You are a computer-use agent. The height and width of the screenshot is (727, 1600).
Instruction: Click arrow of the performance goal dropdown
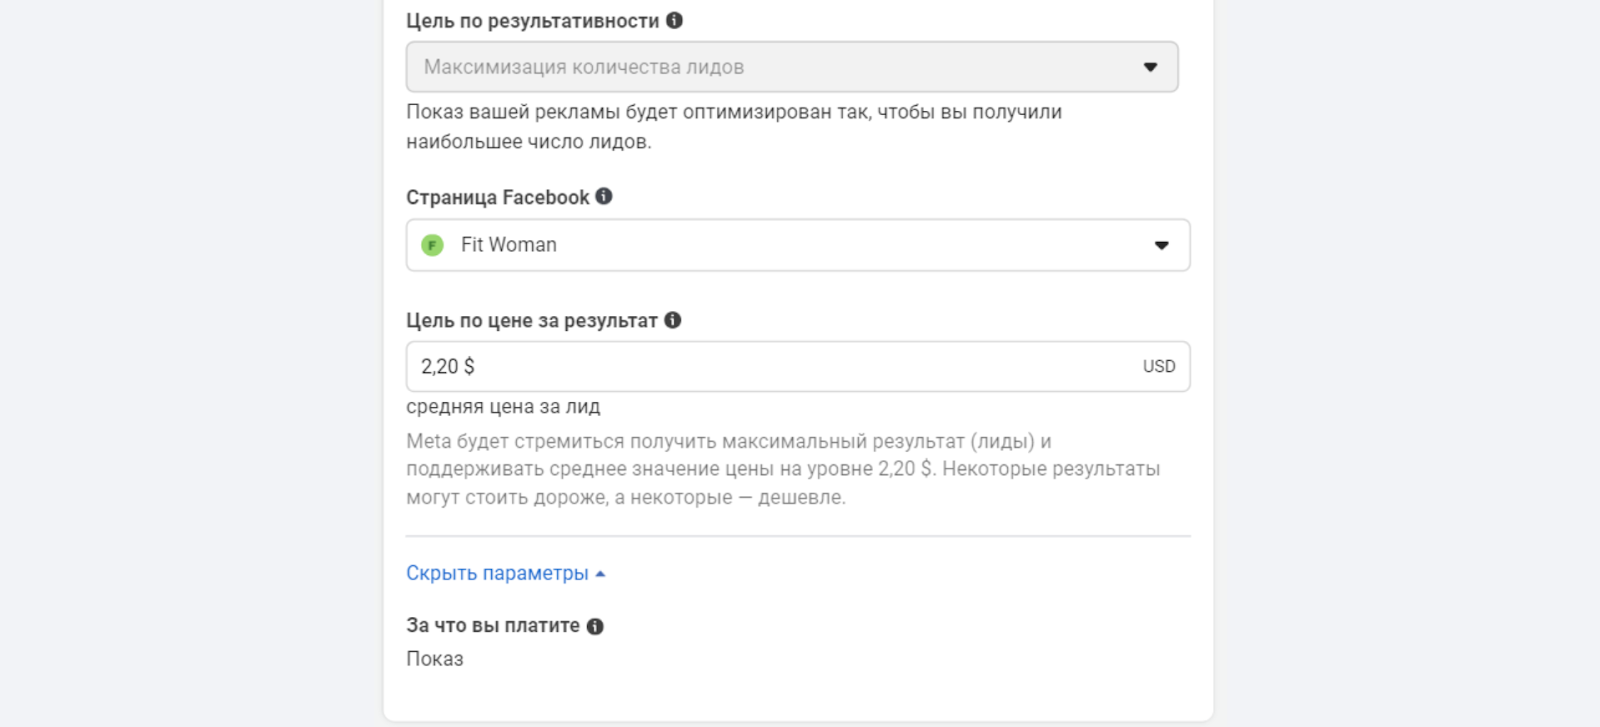[1150, 67]
